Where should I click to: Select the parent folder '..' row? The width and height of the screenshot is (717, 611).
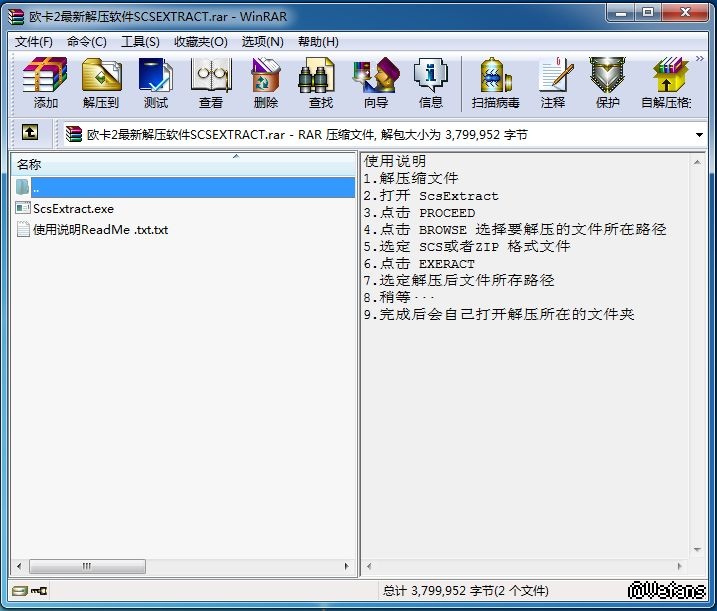185,188
